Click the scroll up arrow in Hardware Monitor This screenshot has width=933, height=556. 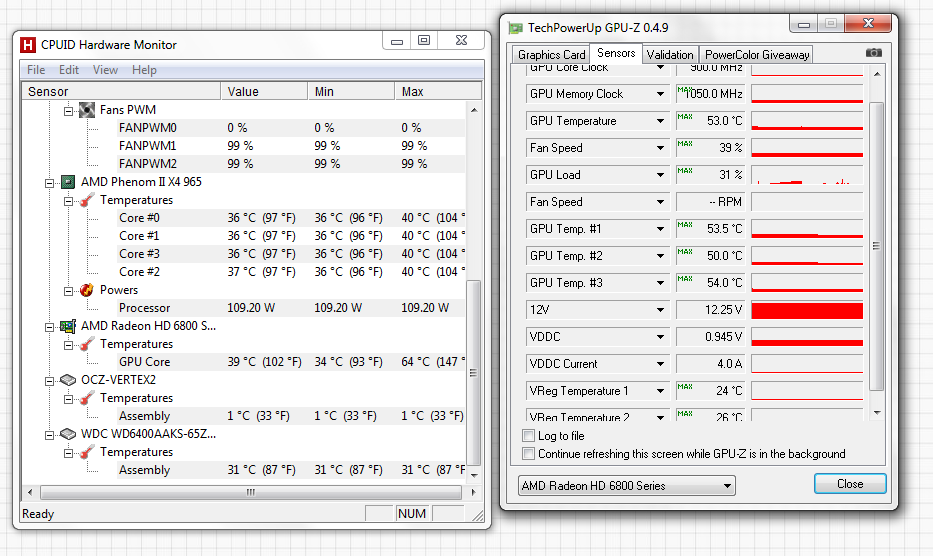(474, 110)
